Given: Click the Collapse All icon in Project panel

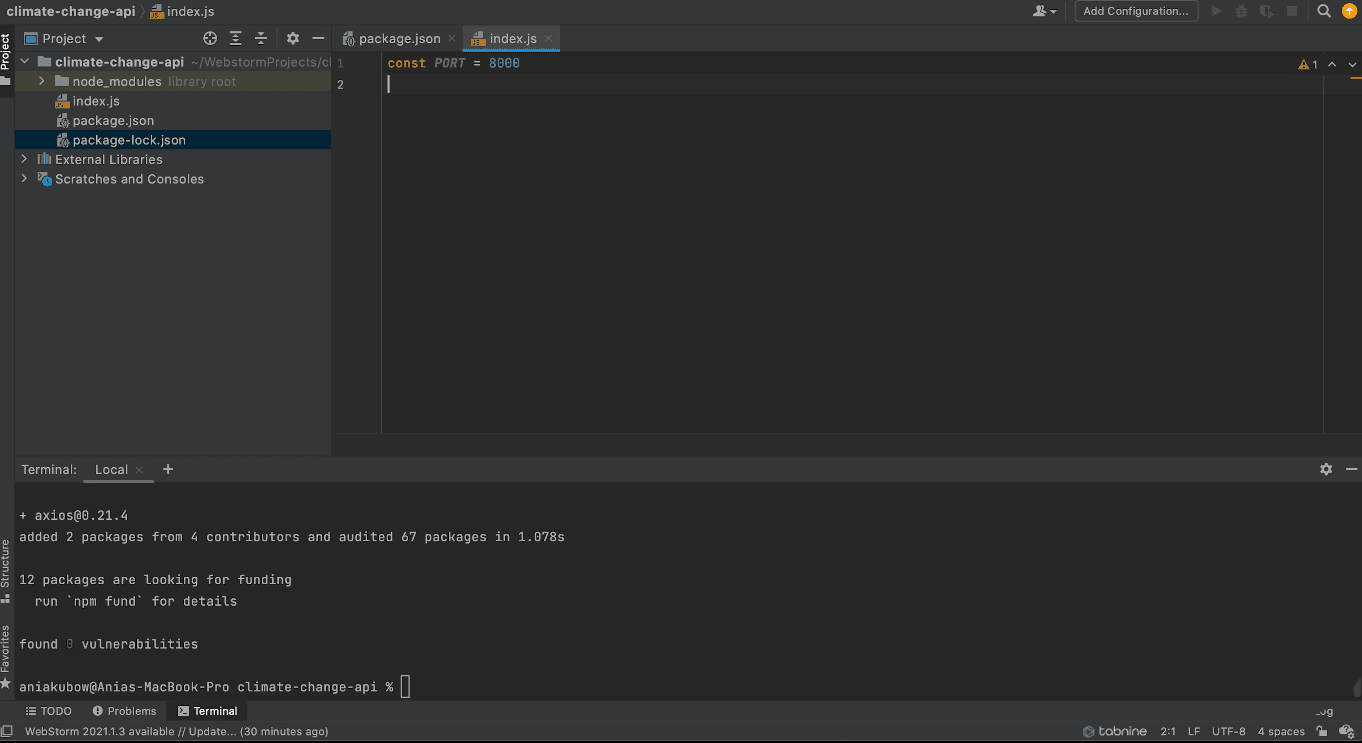Looking at the screenshot, I should [261, 38].
